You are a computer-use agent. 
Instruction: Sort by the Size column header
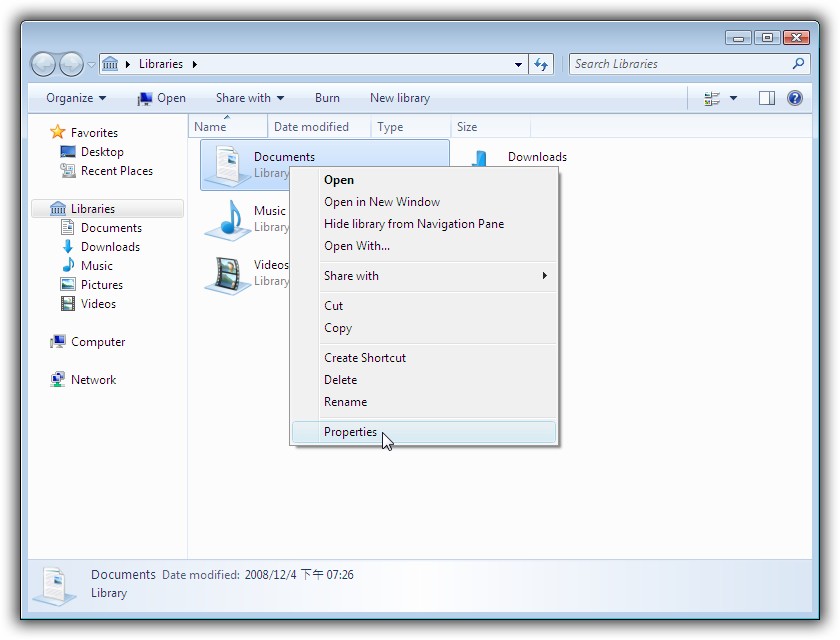click(491, 127)
